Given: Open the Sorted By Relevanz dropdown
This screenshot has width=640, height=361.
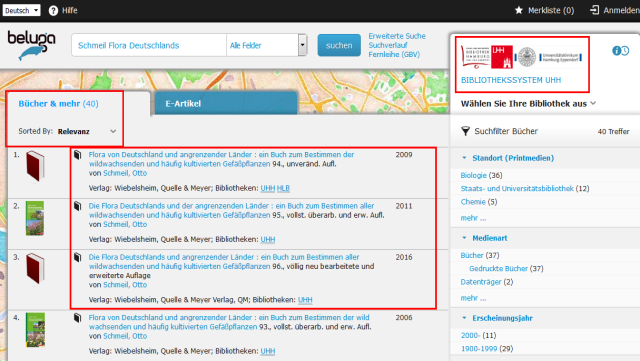Looking at the screenshot, I should coord(87,131).
